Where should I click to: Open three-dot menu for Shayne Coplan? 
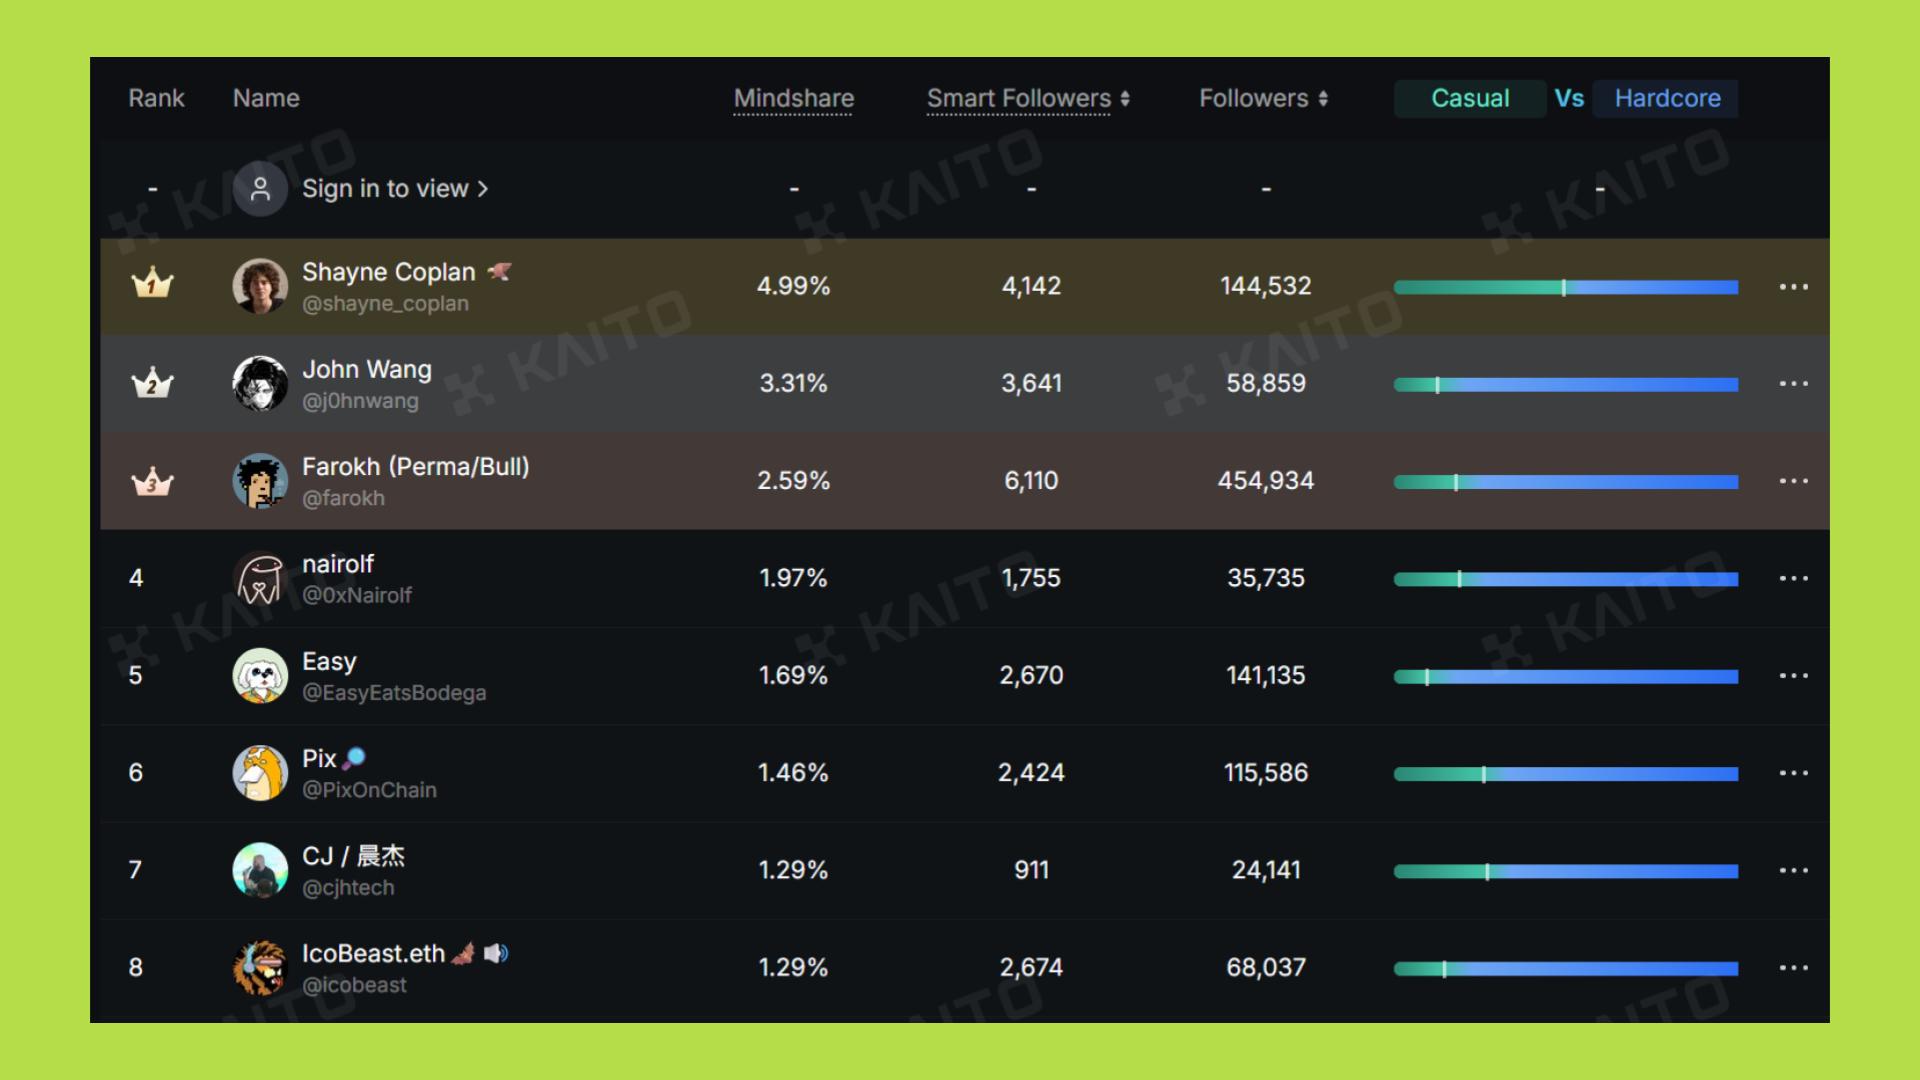click(1793, 287)
